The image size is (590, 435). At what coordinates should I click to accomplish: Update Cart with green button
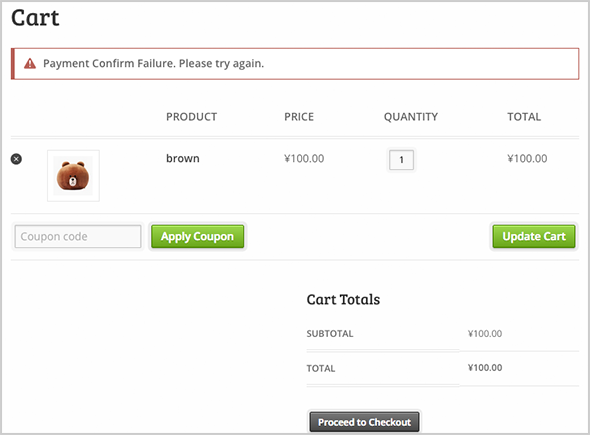[x=534, y=236]
